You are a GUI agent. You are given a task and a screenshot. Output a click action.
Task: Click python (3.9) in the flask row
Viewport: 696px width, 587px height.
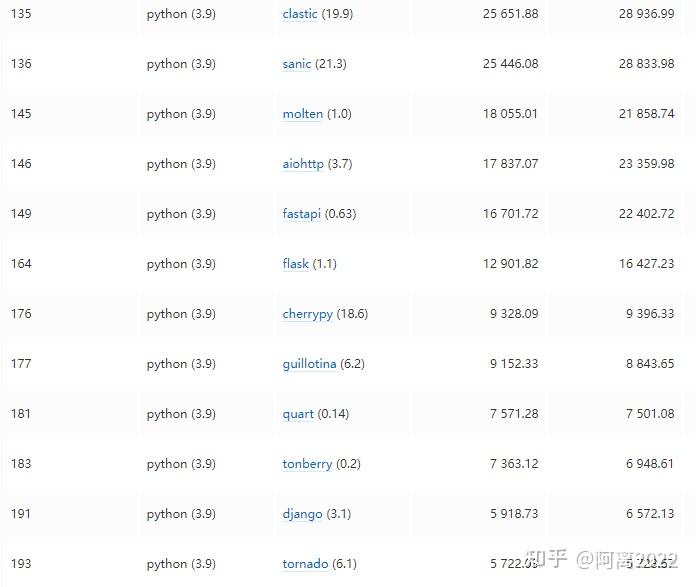click(181, 264)
